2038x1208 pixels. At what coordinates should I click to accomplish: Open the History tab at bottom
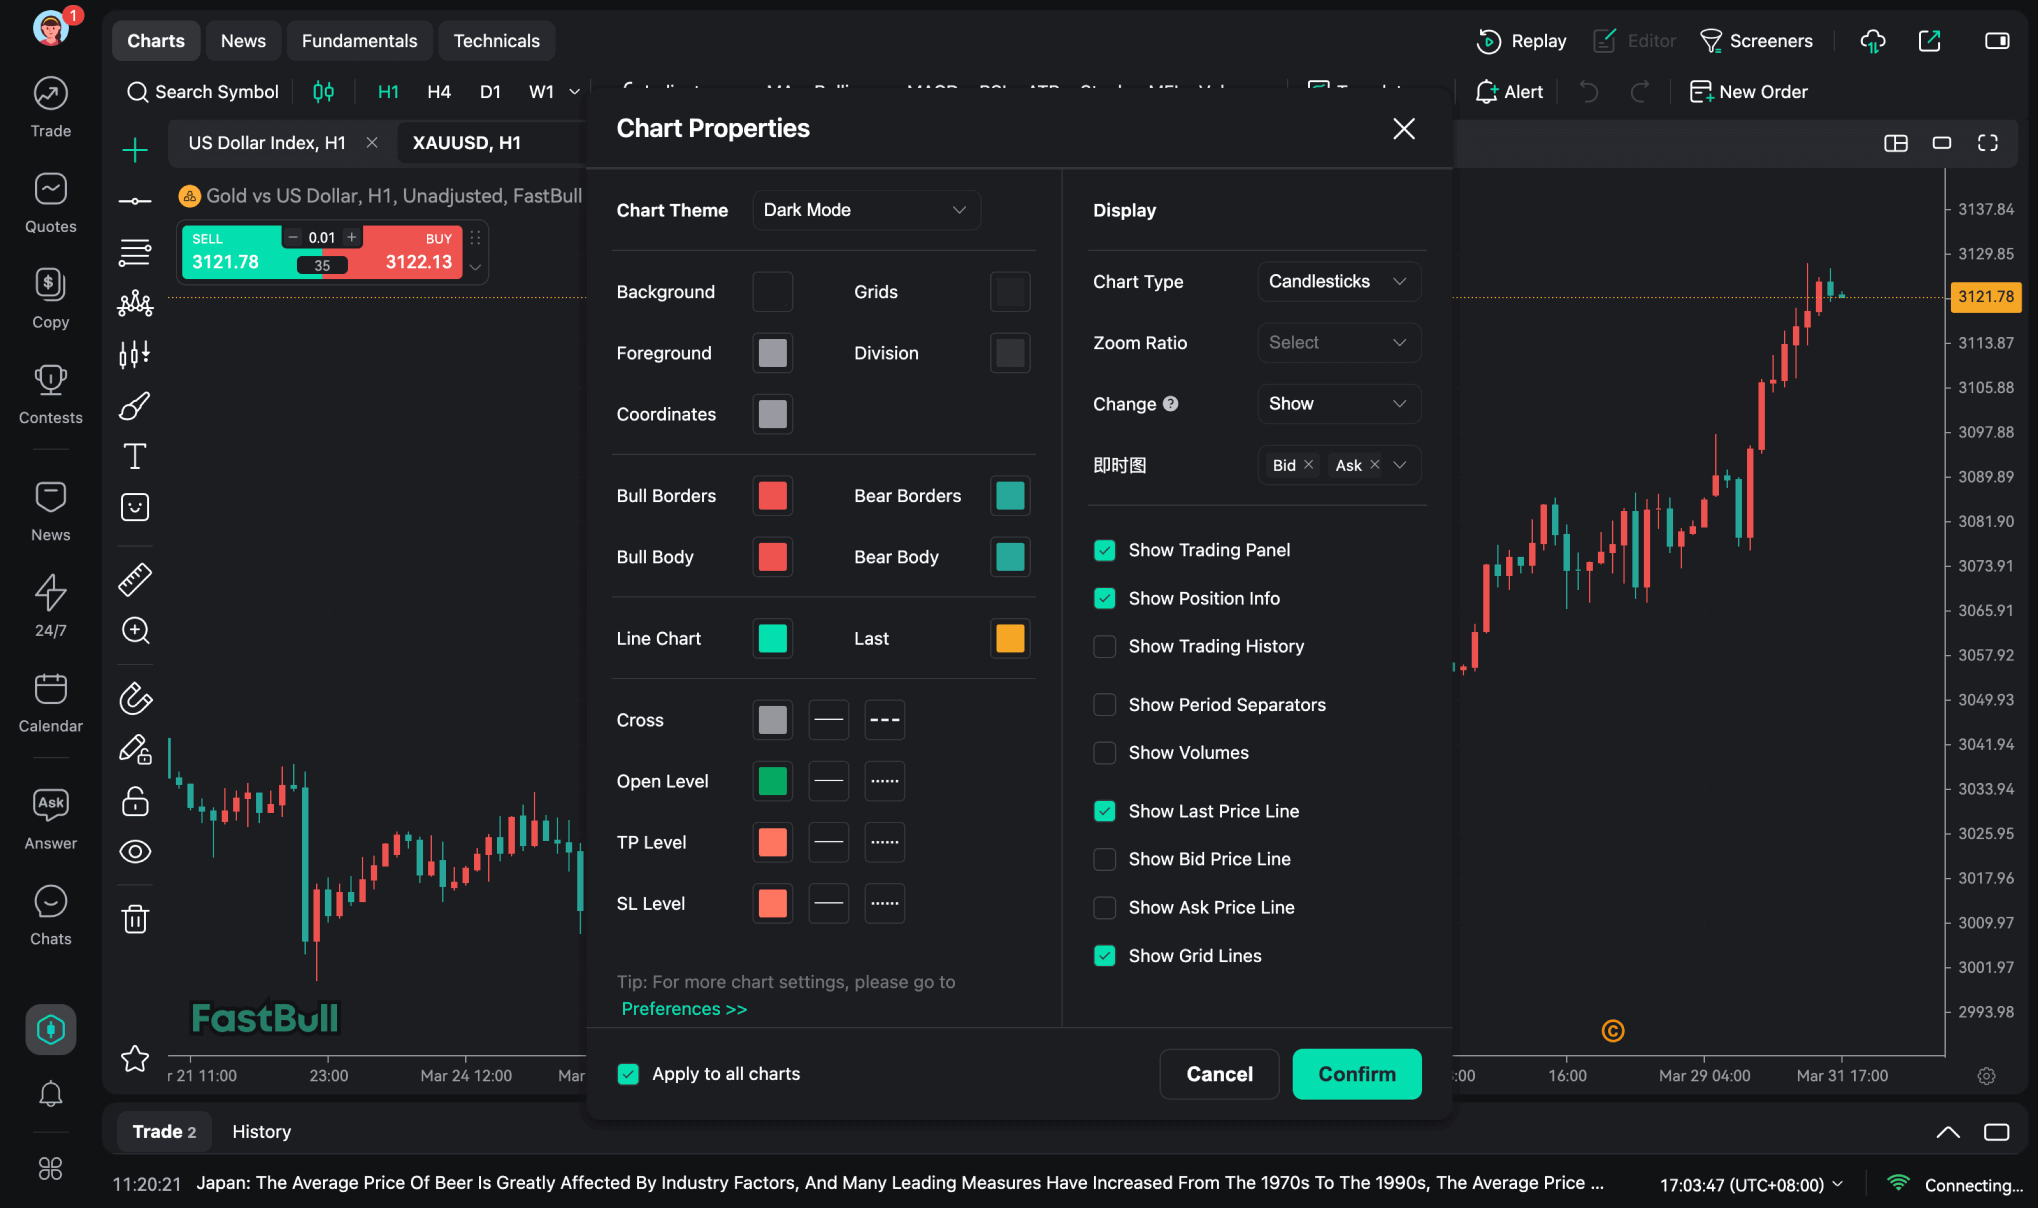pyautogui.click(x=261, y=1132)
